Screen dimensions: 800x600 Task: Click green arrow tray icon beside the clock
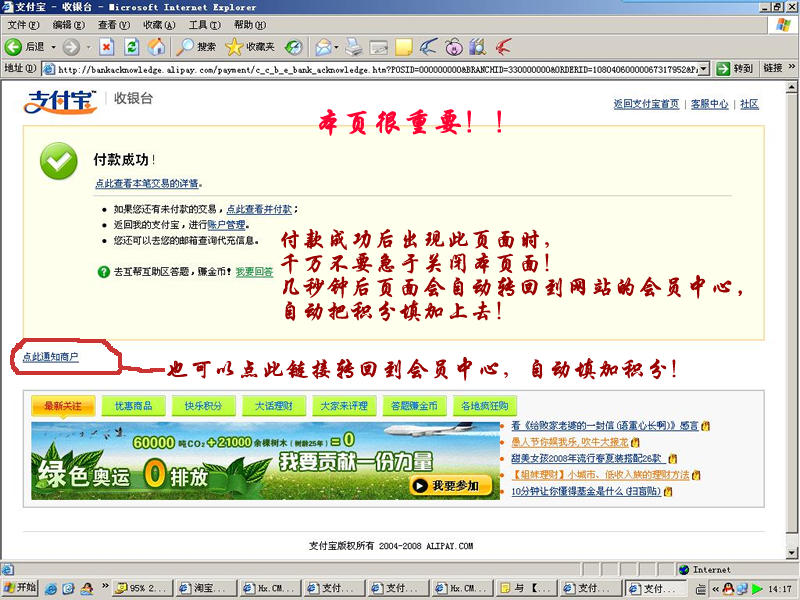pos(757,589)
